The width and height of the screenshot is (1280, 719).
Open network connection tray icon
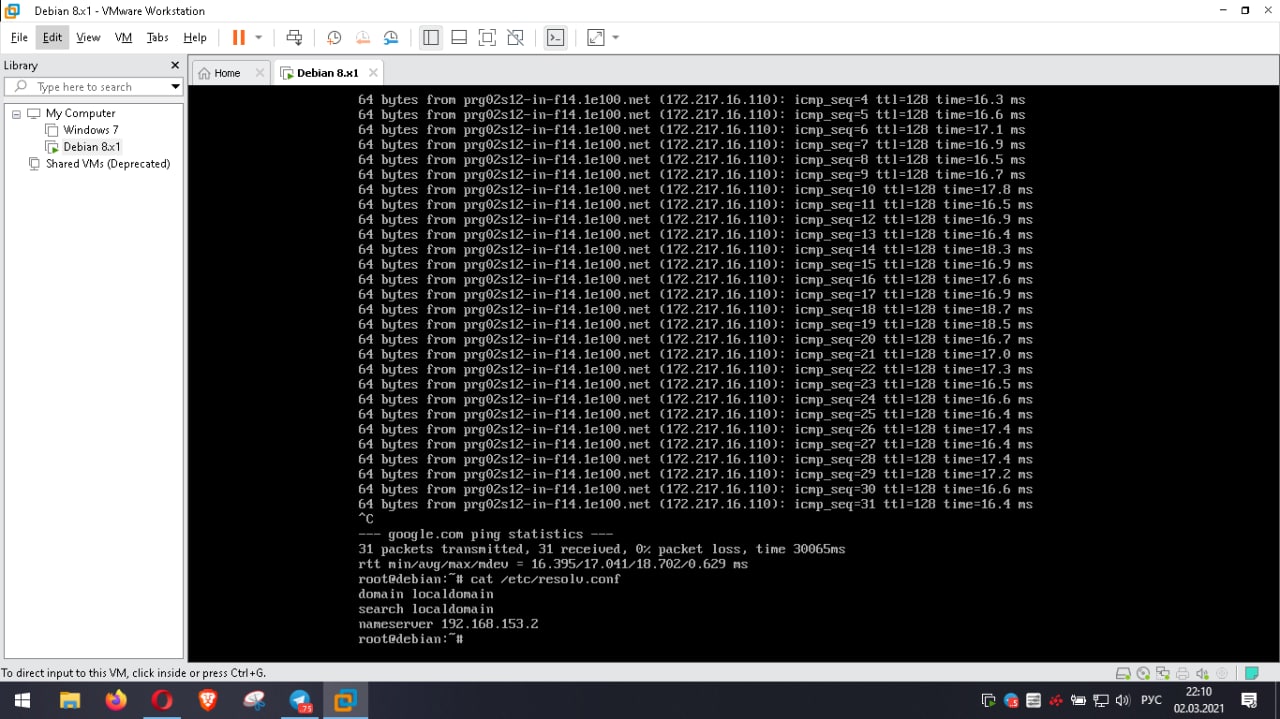[1101, 700]
